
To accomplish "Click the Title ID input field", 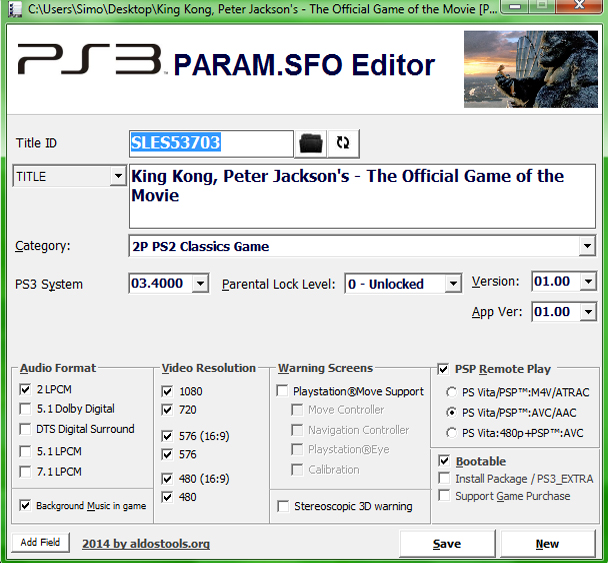I will (x=211, y=143).
